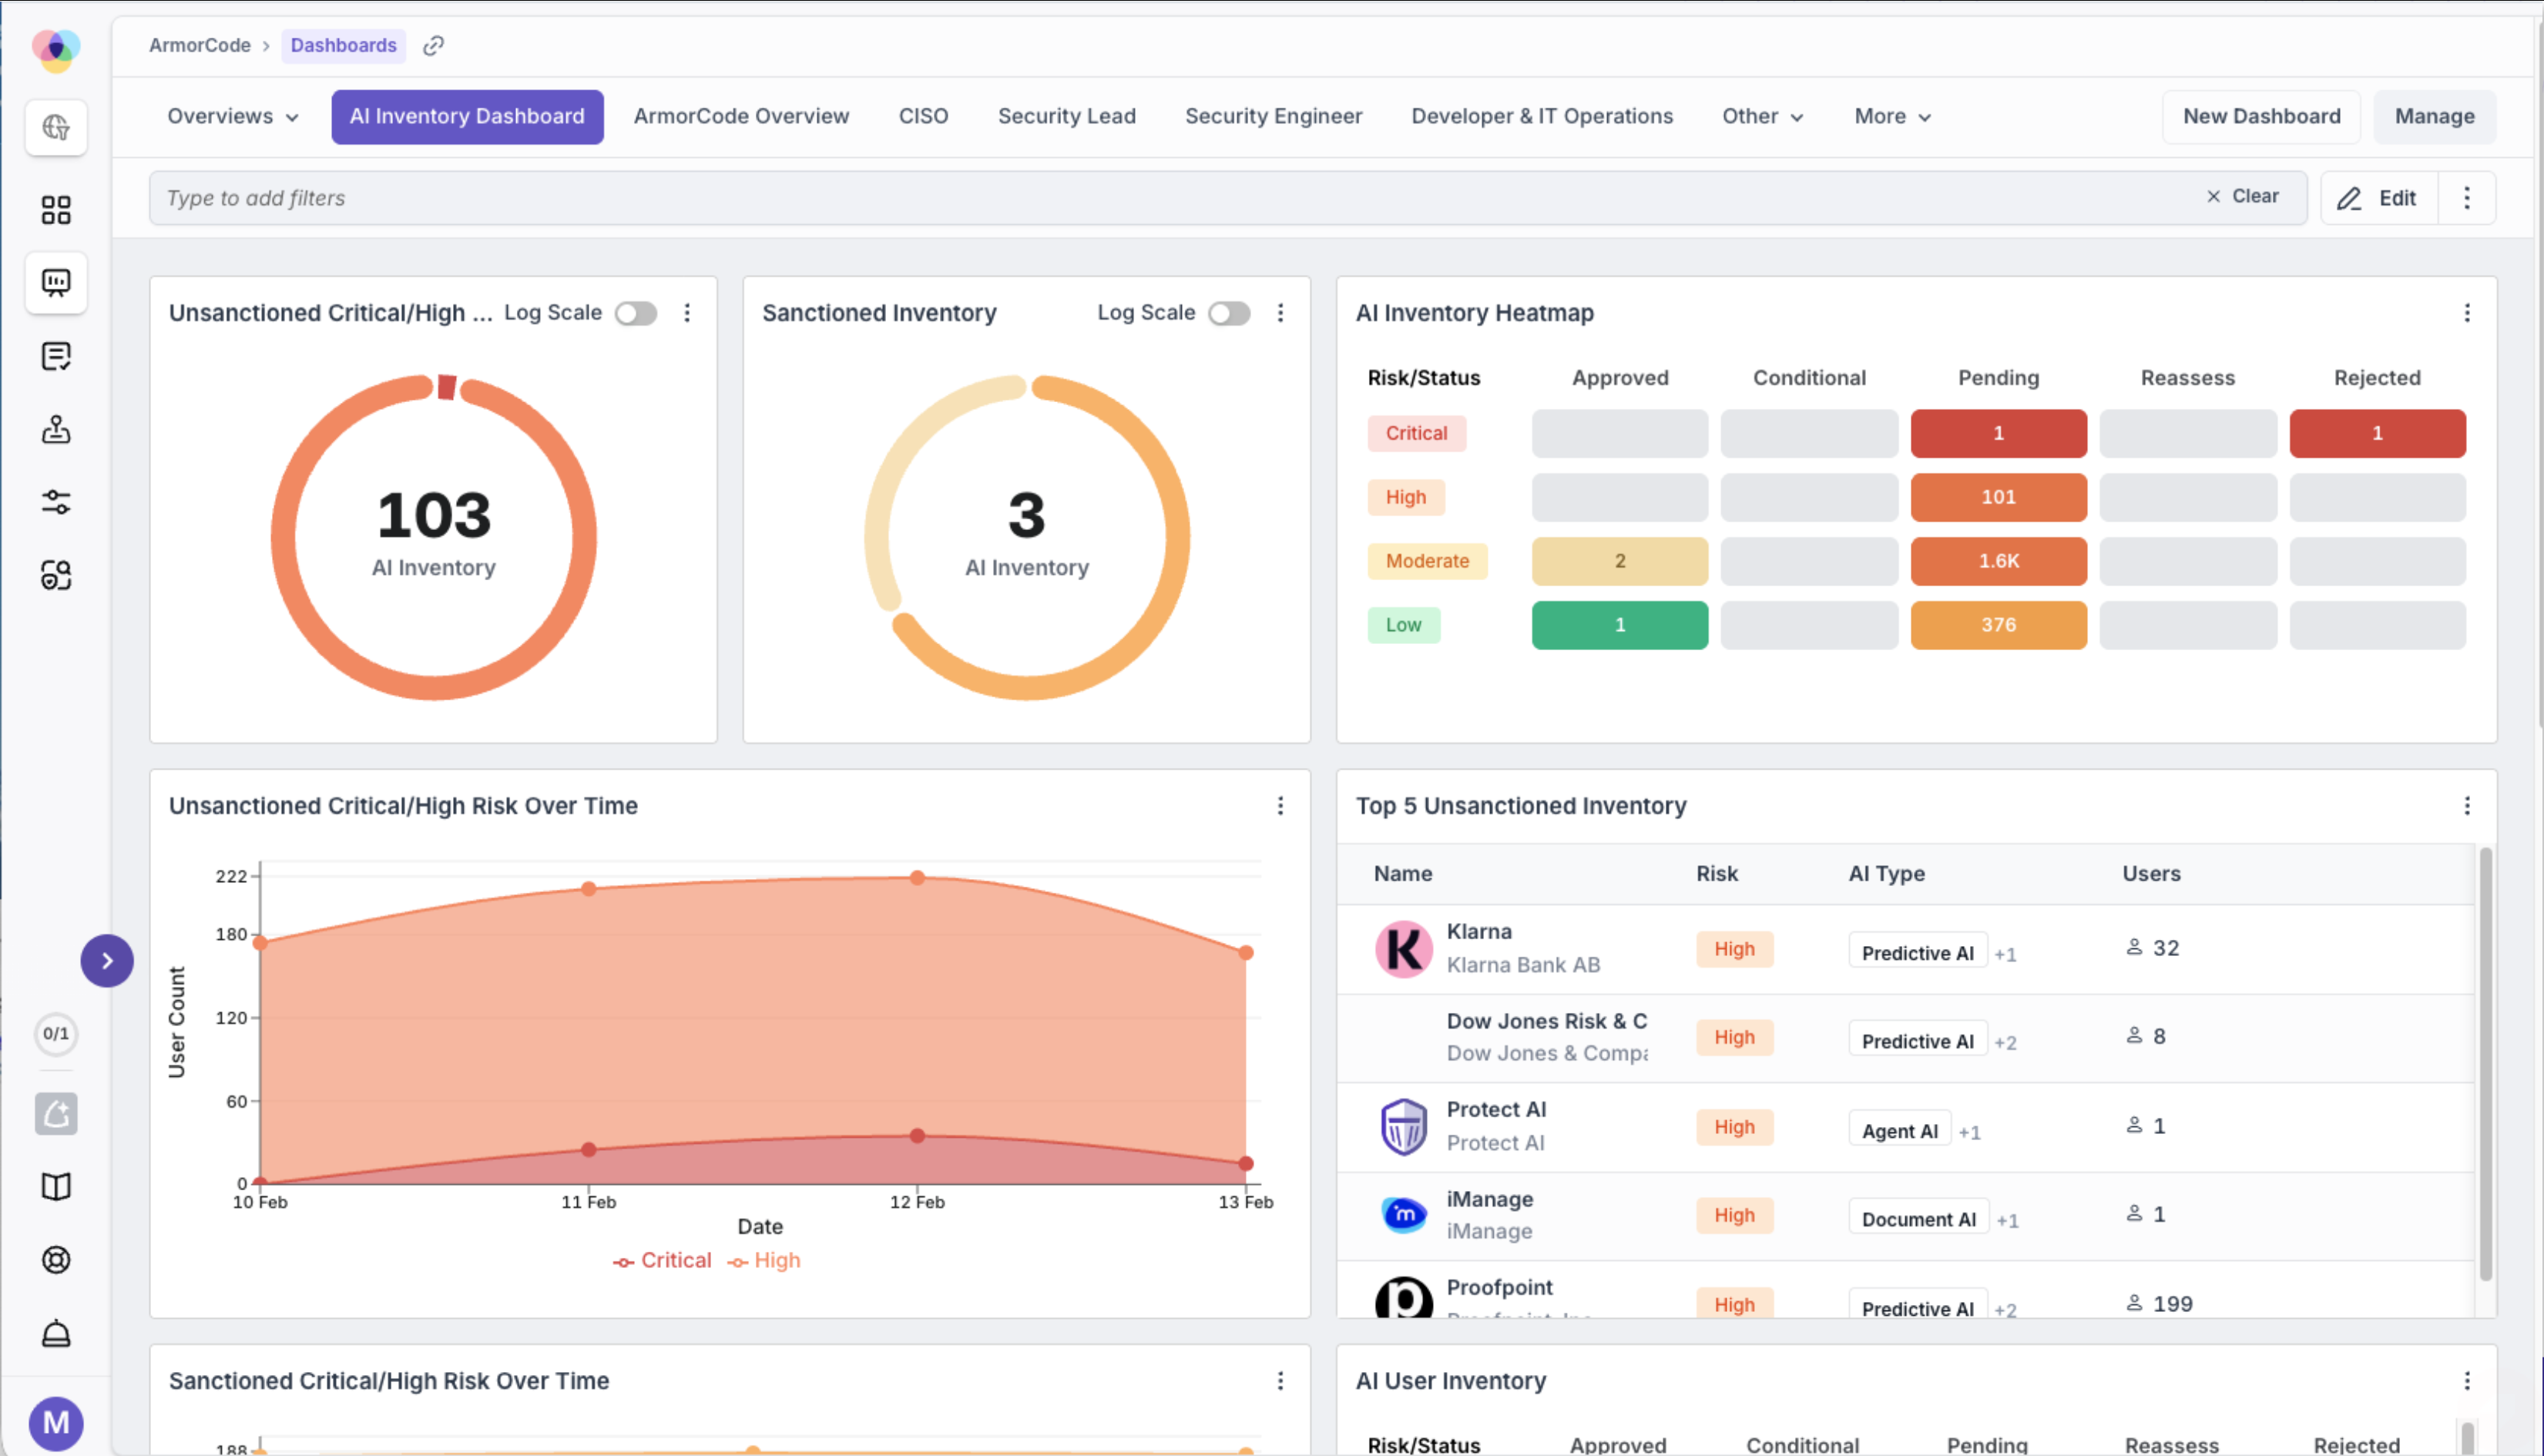Click the lifebuoy support icon in sidebar
Image resolution: width=2544 pixels, height=1456 pixels.
click(56, 1260)
